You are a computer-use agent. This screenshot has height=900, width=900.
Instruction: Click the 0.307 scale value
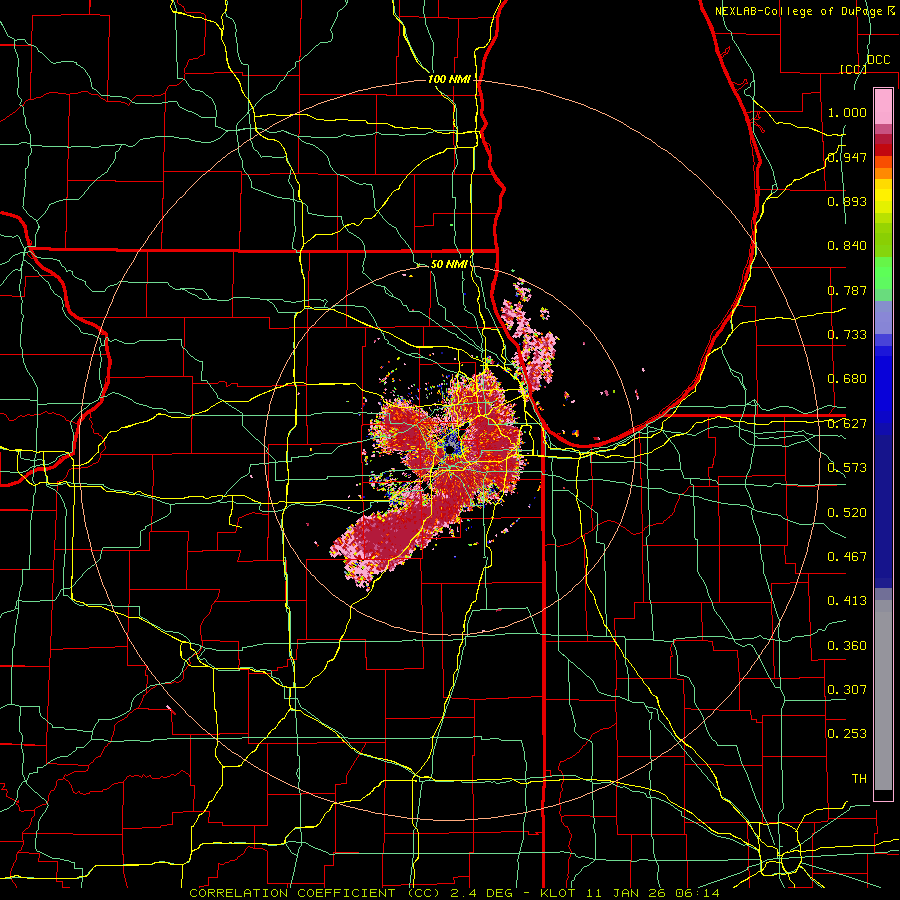(x=847, y=689)
